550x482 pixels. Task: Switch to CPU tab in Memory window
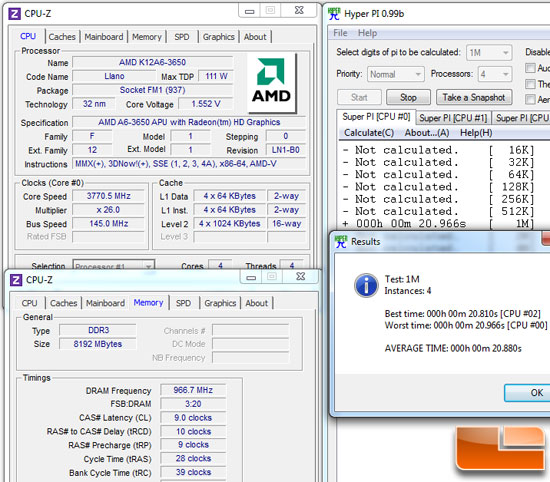click(x=29, y=303)
